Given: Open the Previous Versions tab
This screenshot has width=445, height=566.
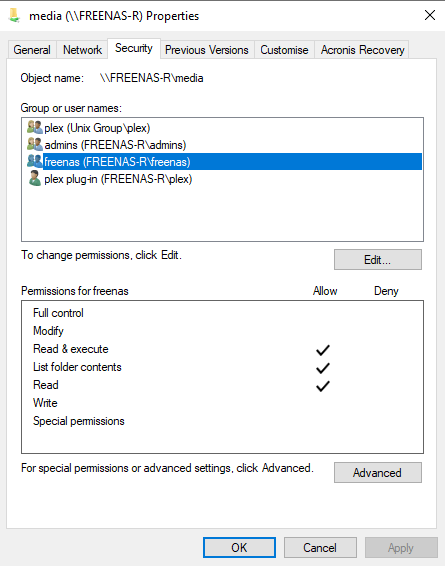Looking at the screenshot, I should click(207, 50).
